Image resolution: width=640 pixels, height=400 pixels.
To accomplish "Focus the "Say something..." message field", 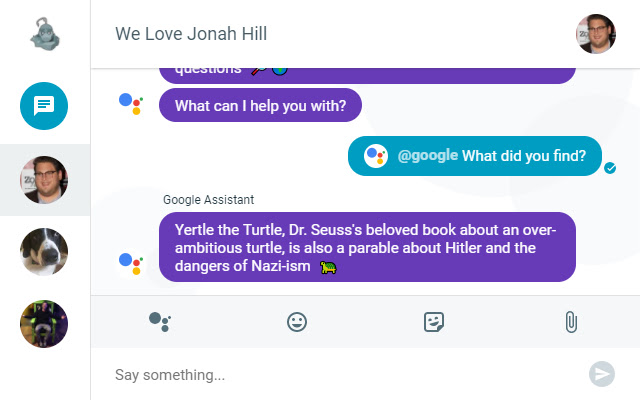I will coord(340,375).
